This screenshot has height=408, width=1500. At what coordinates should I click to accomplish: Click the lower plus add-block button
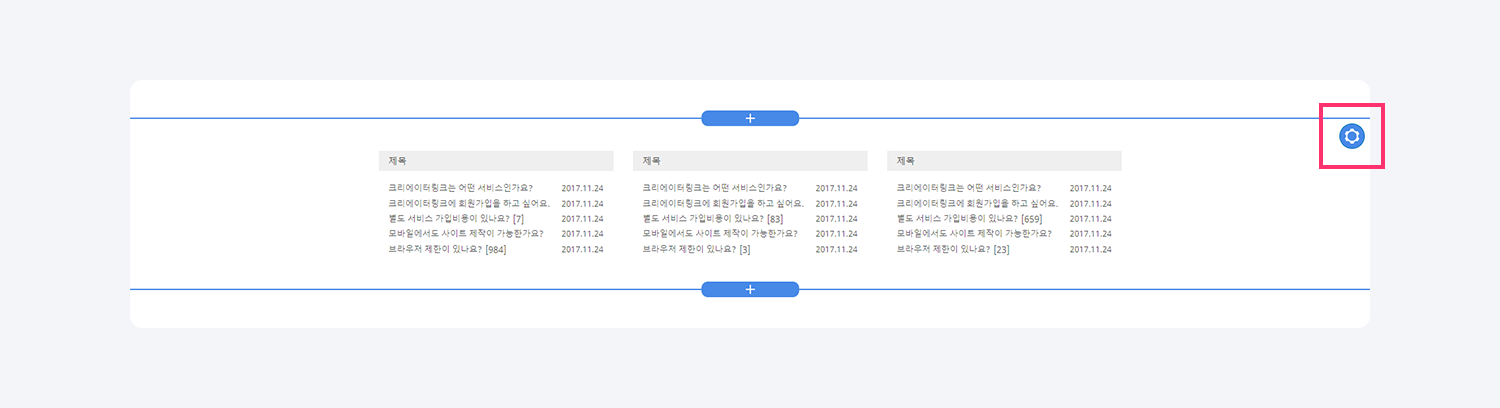tap(750, 289)
